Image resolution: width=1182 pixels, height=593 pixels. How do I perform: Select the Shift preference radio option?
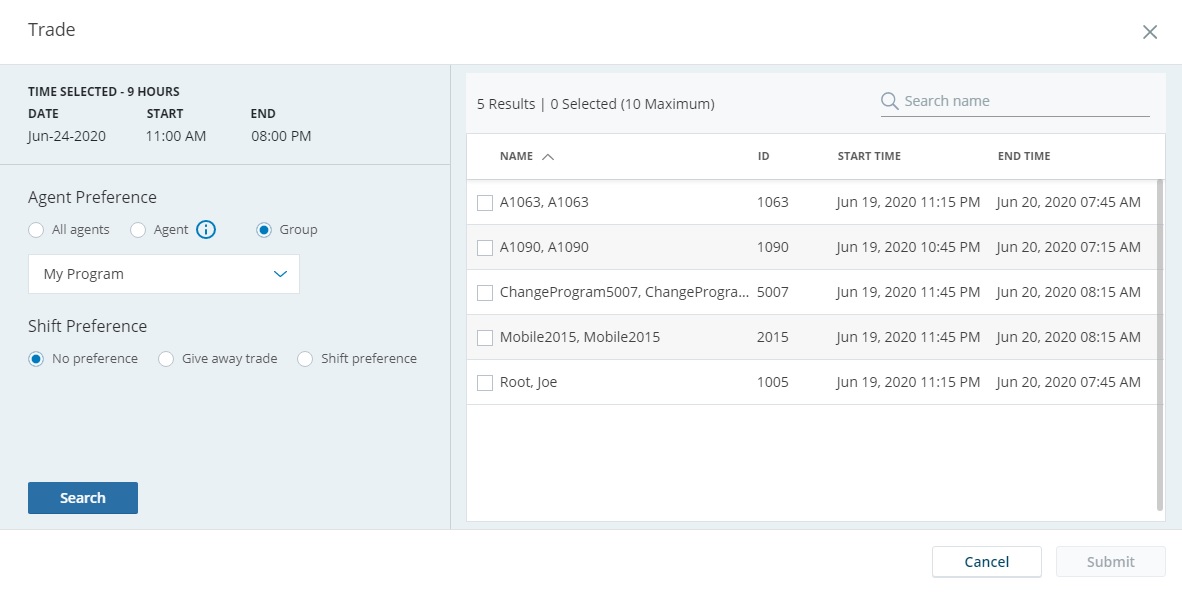tap(305, 359)
